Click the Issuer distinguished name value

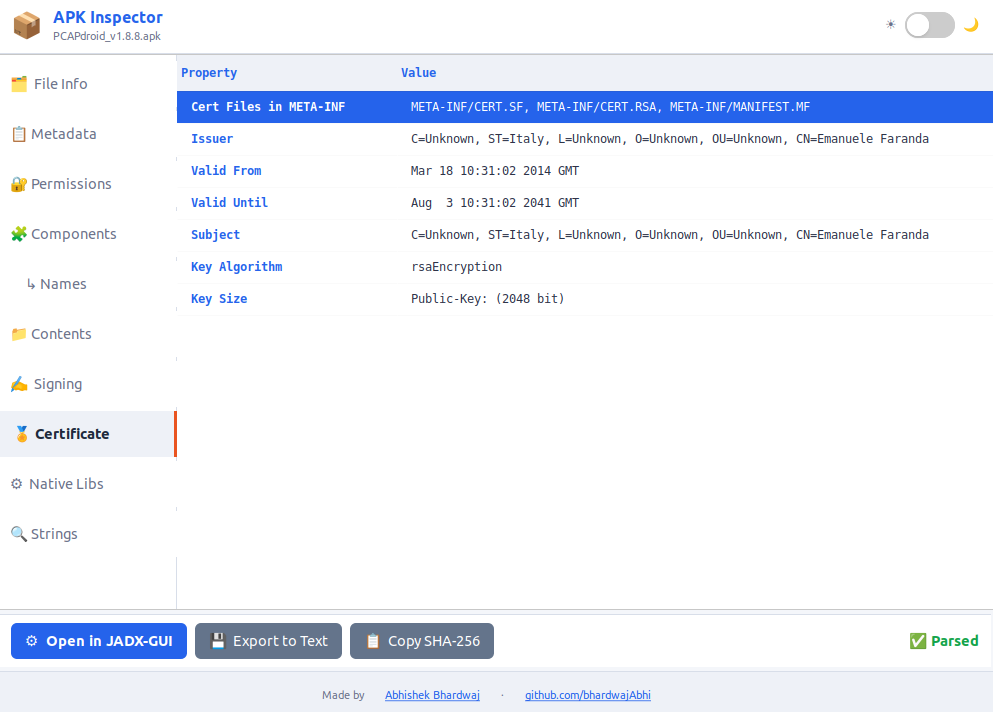[x=670, y=139]
